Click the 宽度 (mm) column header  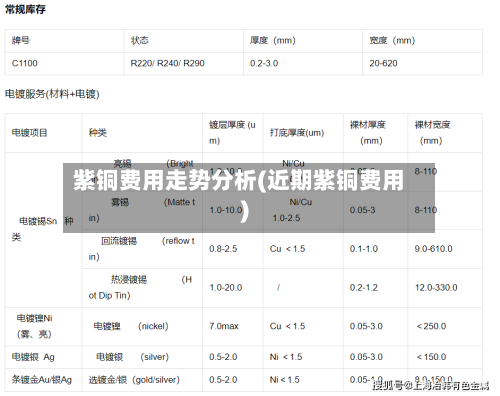coord(392,40)
